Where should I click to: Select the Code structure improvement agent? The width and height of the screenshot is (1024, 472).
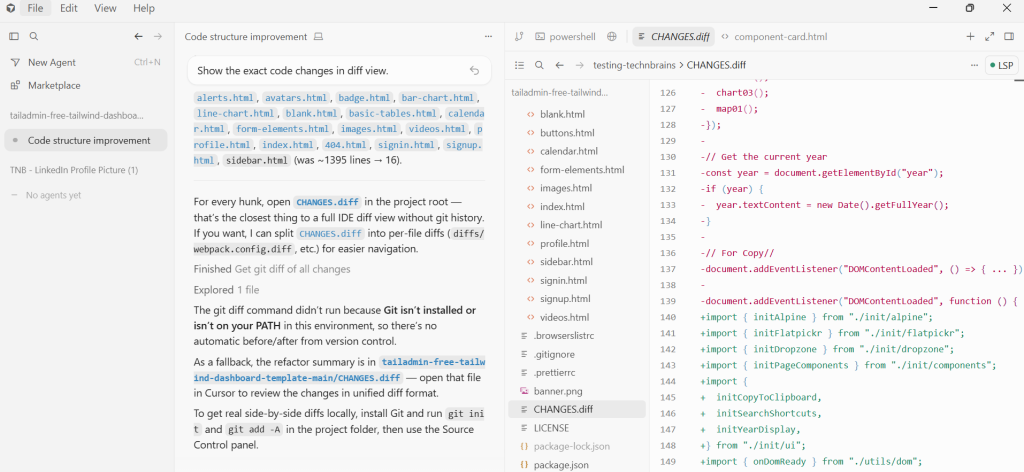pyautogui.click(x=86, y=140)
